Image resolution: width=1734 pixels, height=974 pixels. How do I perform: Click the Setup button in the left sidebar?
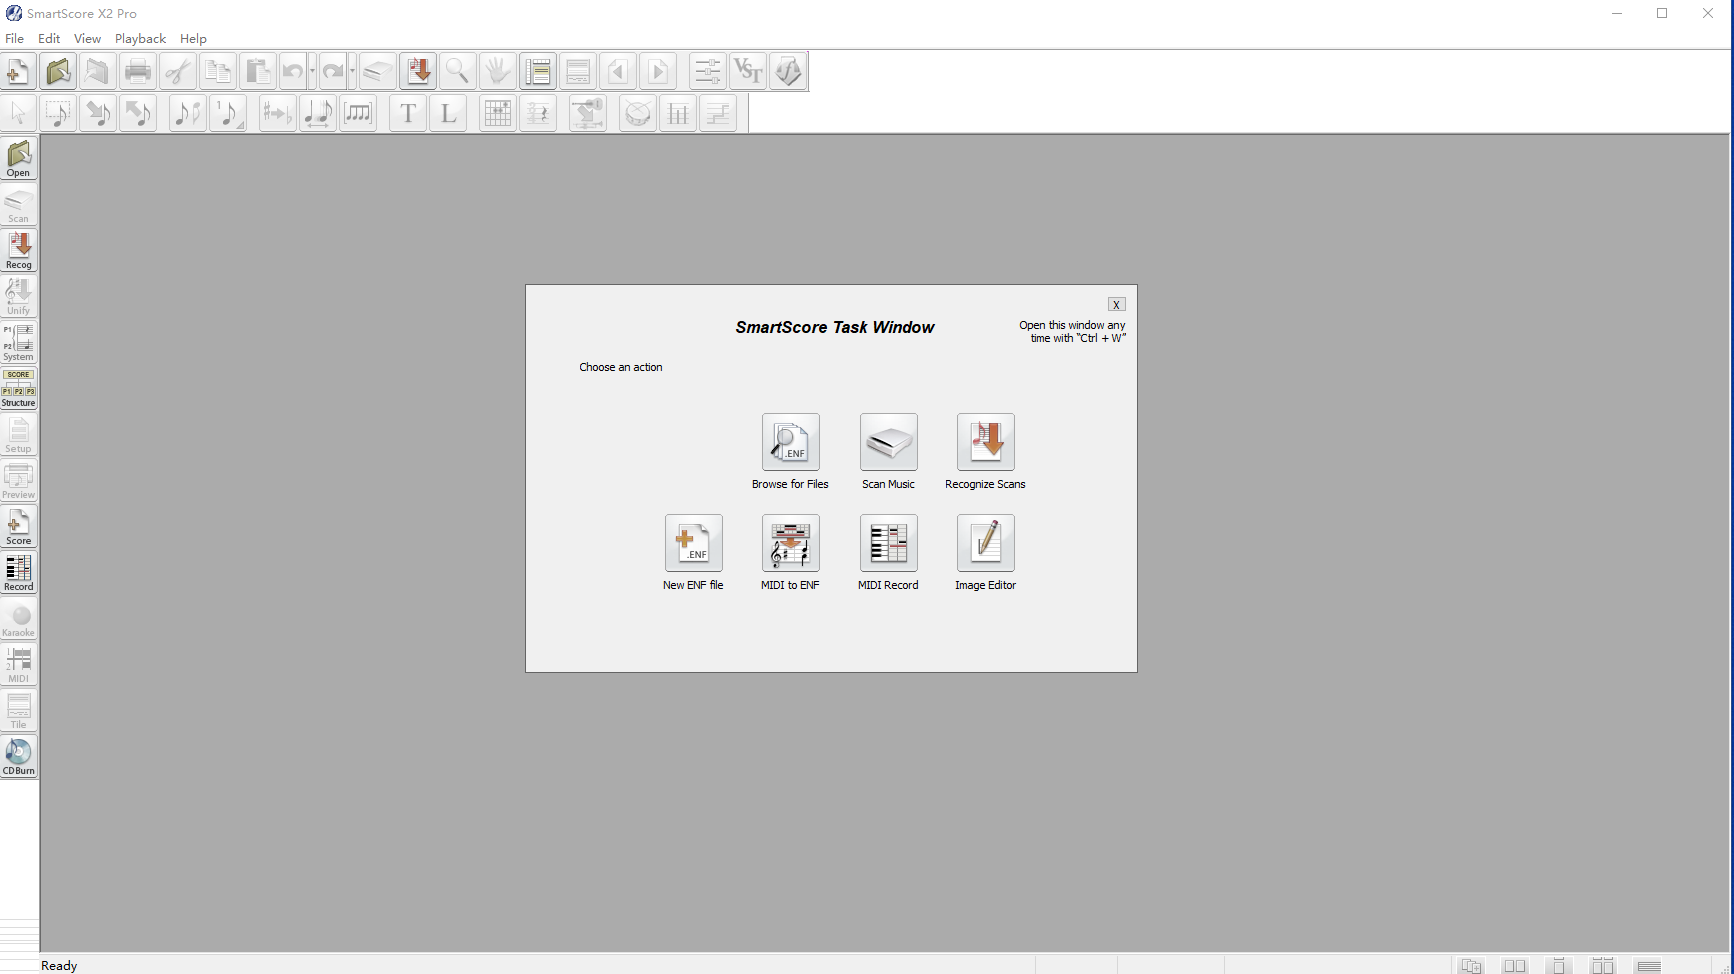[x=19, y=434]
